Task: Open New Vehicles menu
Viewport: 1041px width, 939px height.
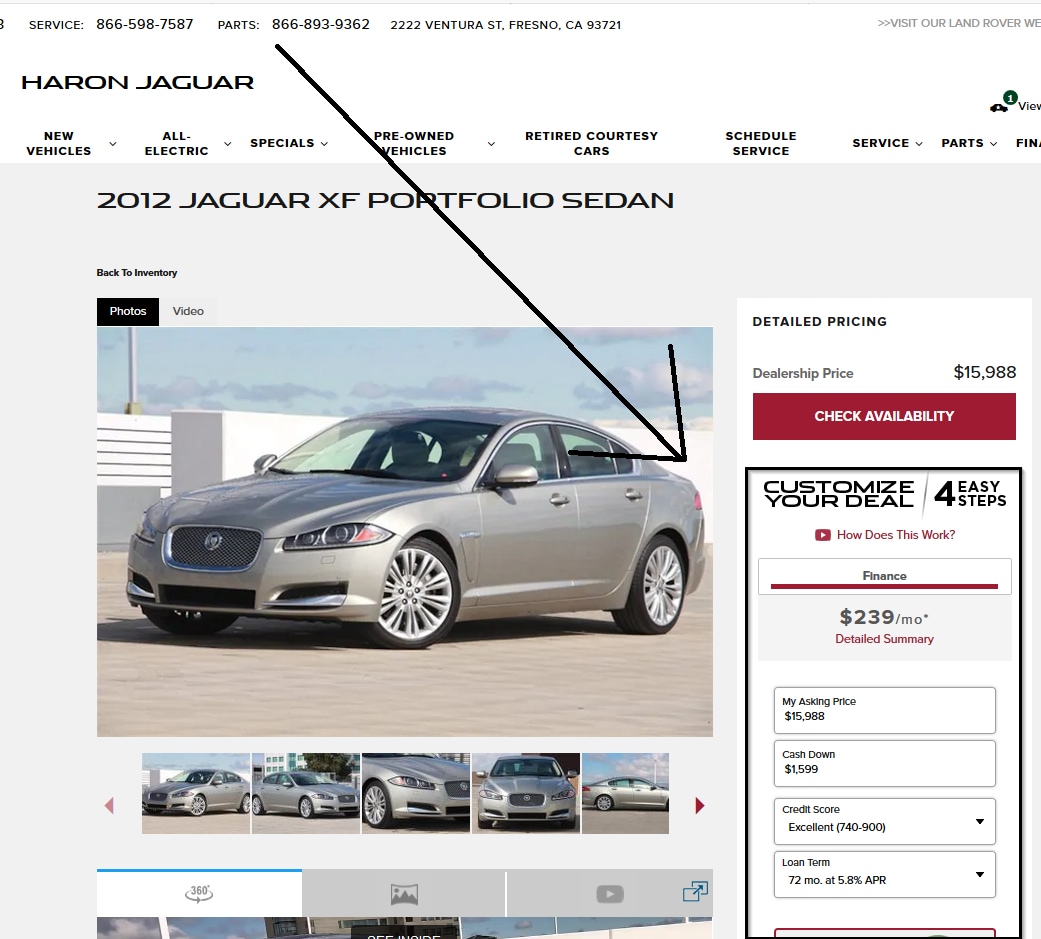Action: pos(59,143)
